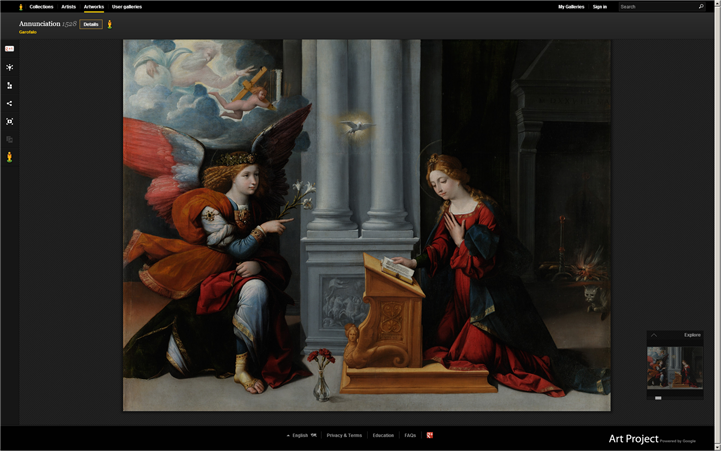Click the scrollbar down arrow at the bottom right
This screenshot has height=451, width=721.
pos(717,446)
